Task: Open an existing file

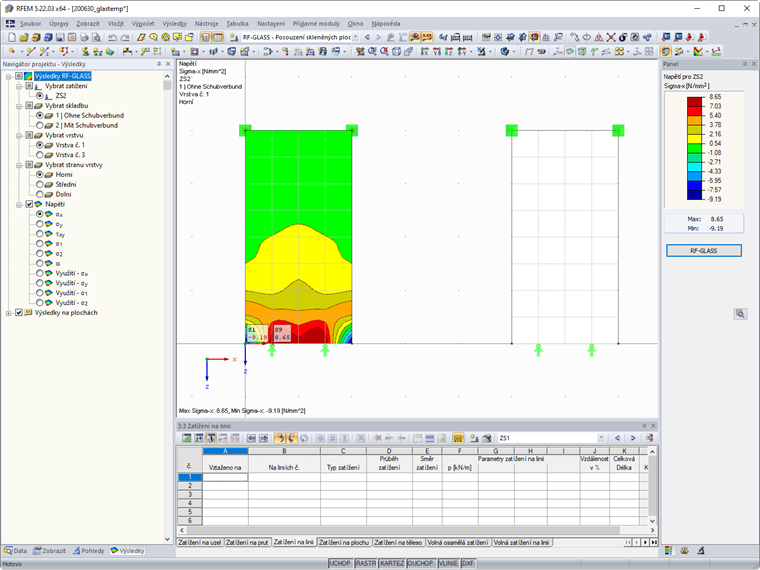Action: pos(24,37)
